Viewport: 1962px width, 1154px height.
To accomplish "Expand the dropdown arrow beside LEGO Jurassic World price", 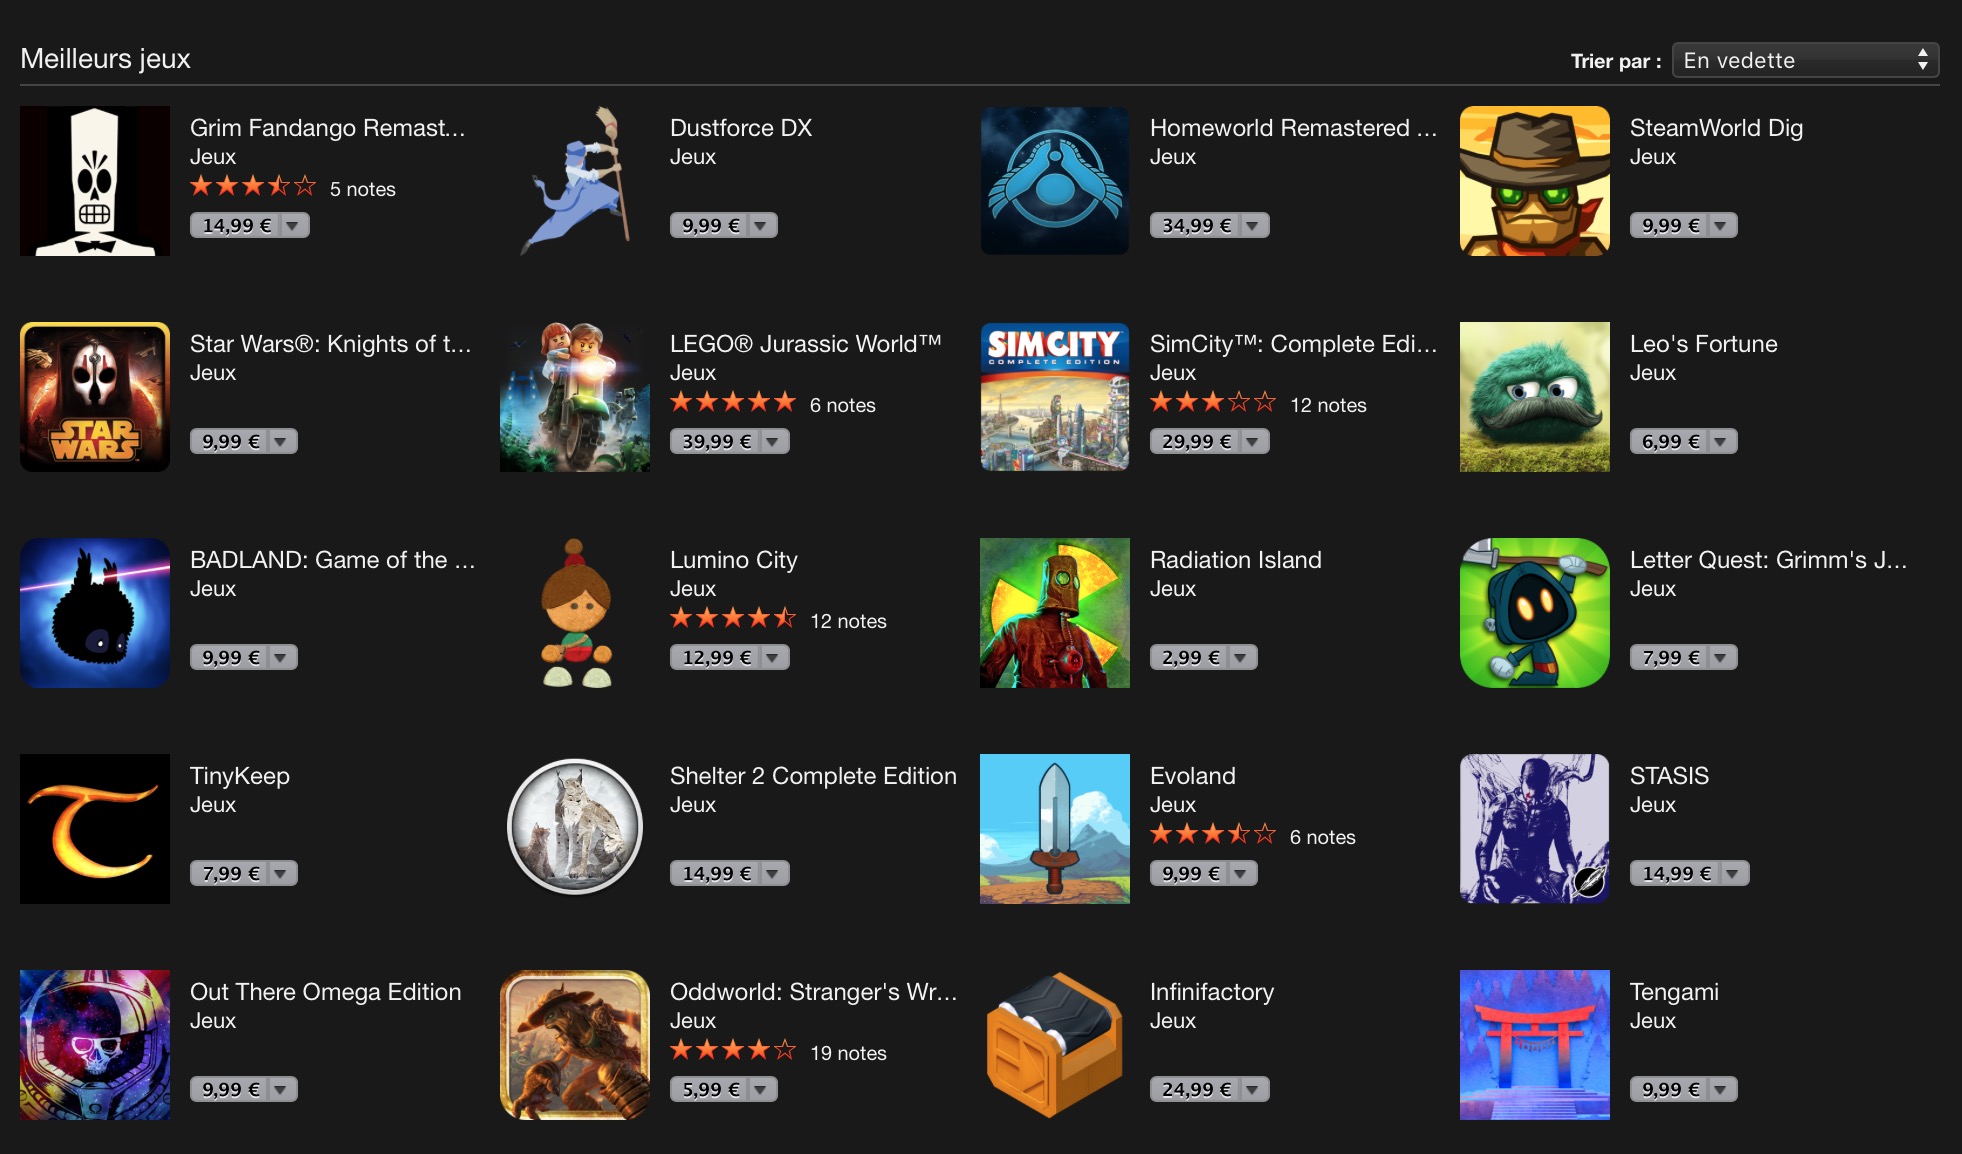I will click(x=773, y=442).
